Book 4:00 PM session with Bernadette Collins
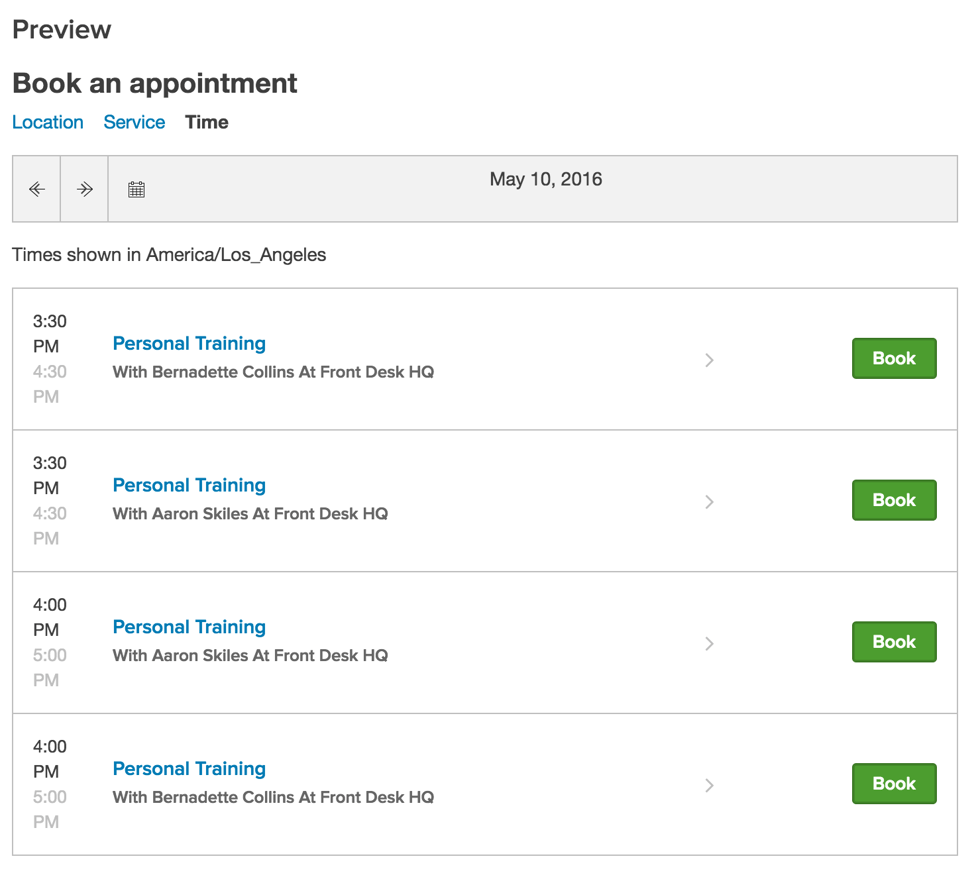 tap(894, 783)
